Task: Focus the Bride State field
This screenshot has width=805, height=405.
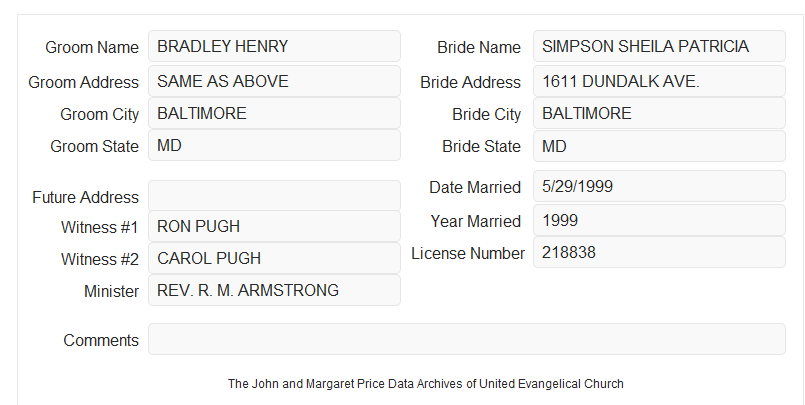Action: (659, 146)
